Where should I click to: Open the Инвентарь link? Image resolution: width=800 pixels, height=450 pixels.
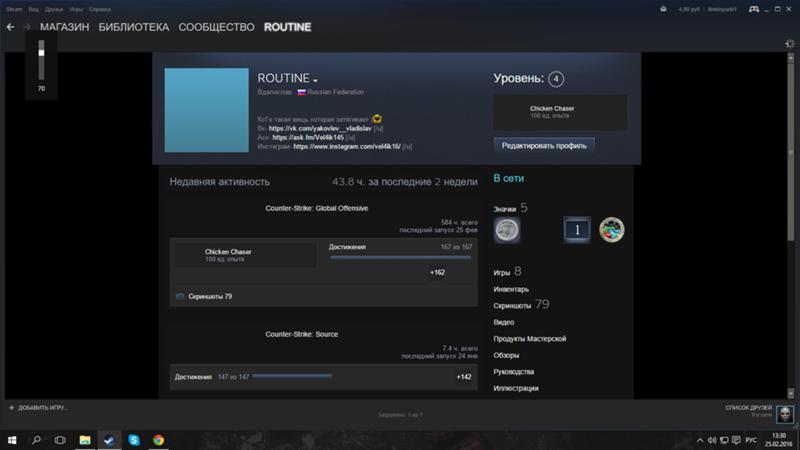(511, 289)
